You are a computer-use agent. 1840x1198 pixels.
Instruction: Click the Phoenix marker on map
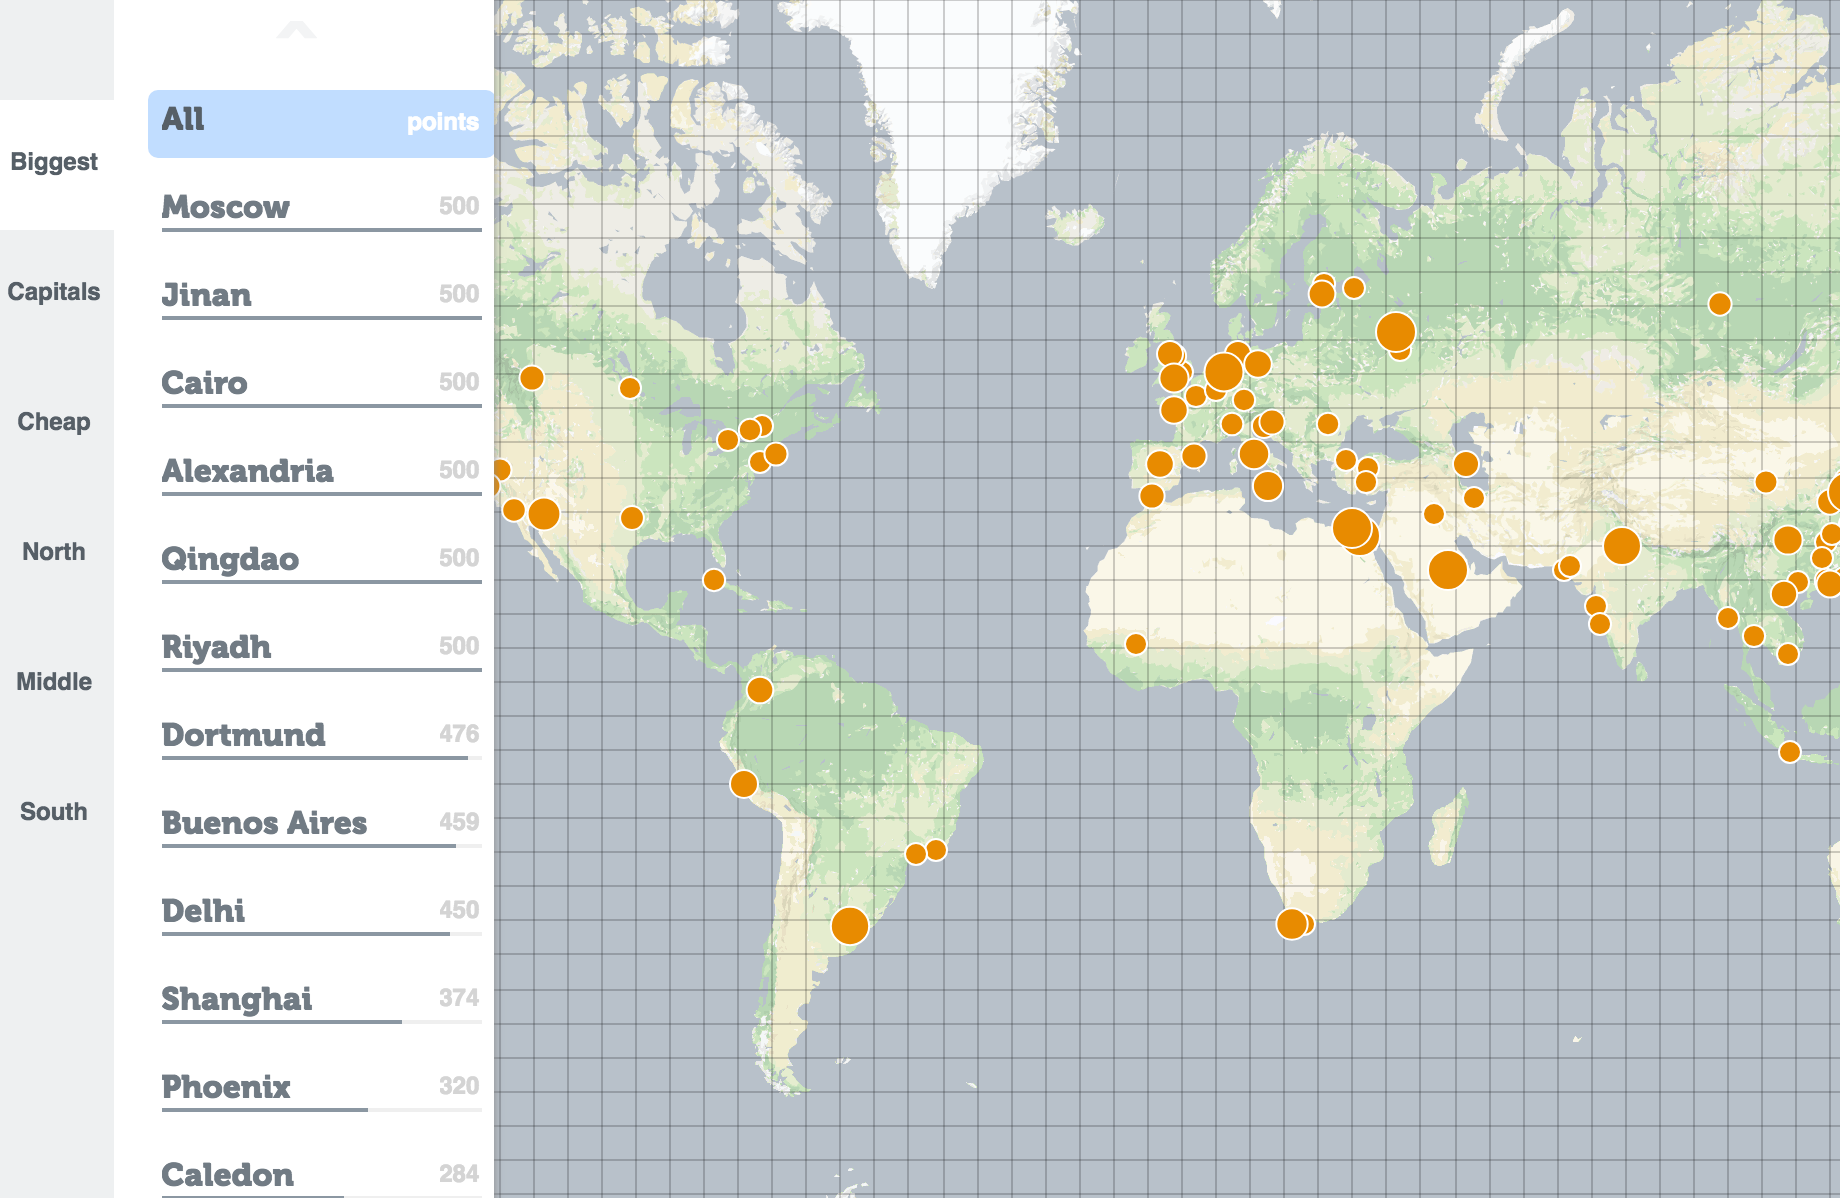(544, 514)
